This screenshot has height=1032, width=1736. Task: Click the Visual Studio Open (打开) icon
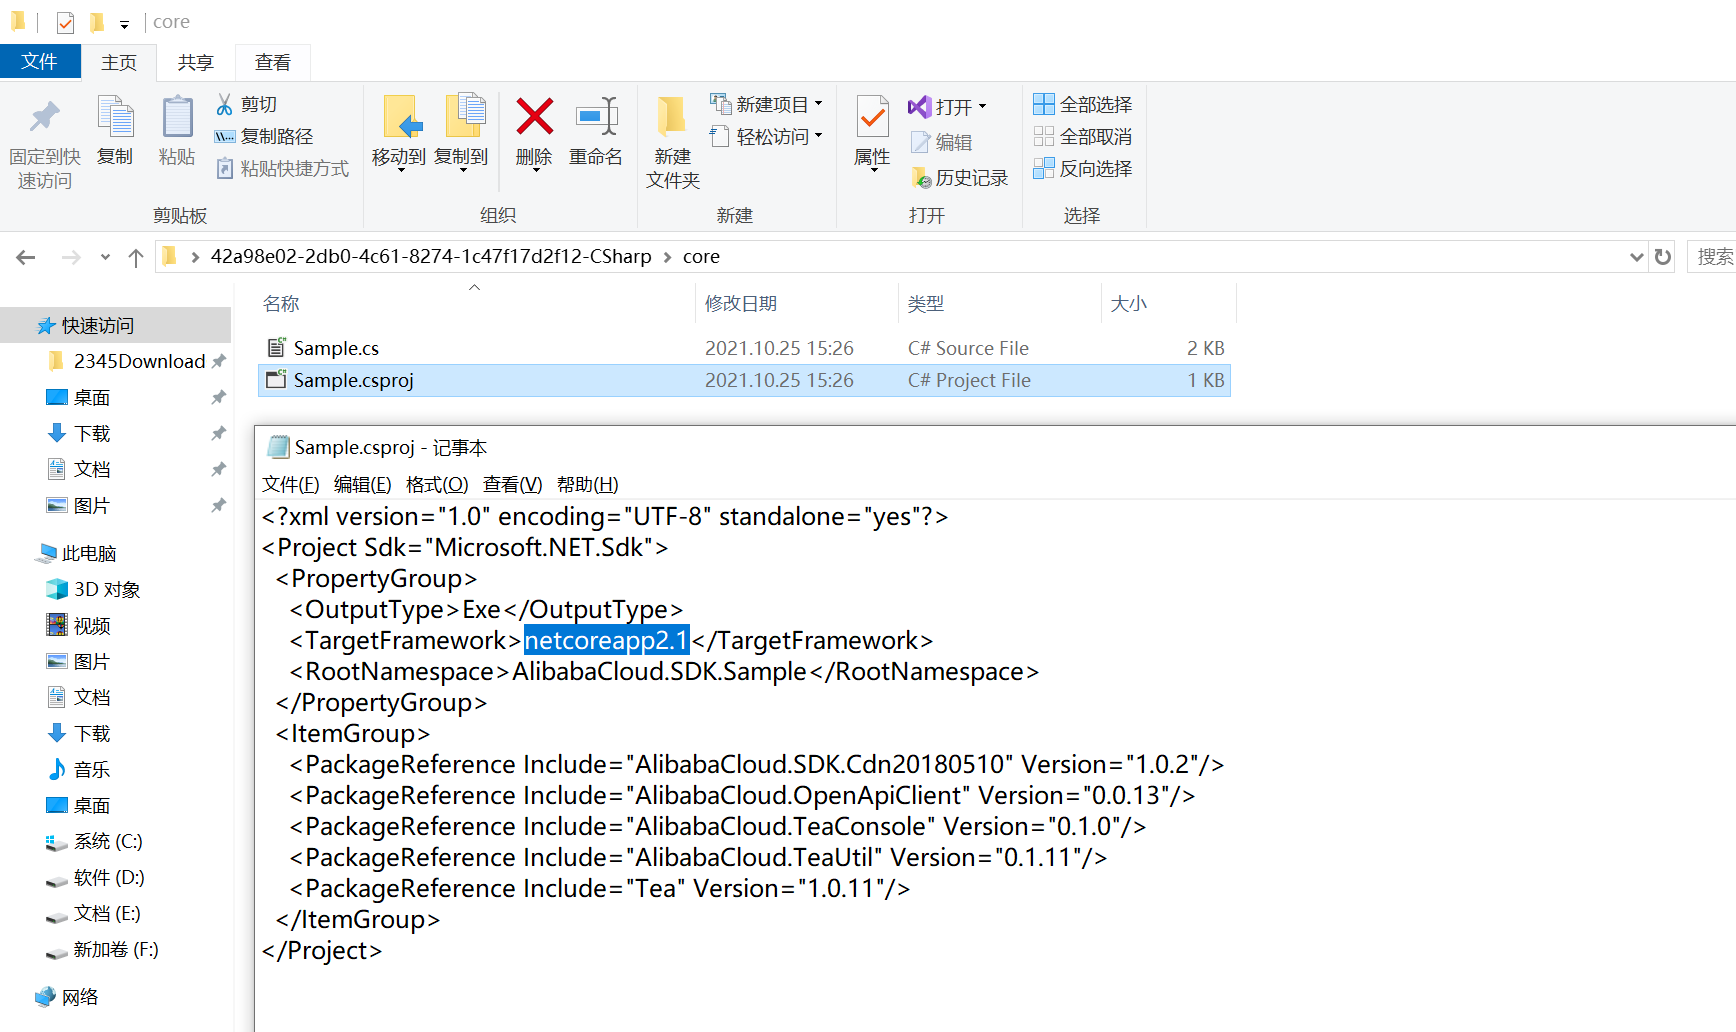pos(919,106)
